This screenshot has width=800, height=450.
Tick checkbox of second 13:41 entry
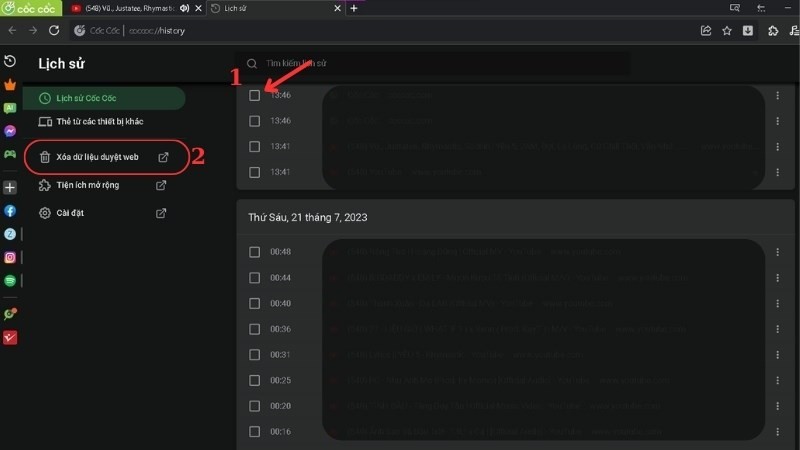(x=255, y=172)
